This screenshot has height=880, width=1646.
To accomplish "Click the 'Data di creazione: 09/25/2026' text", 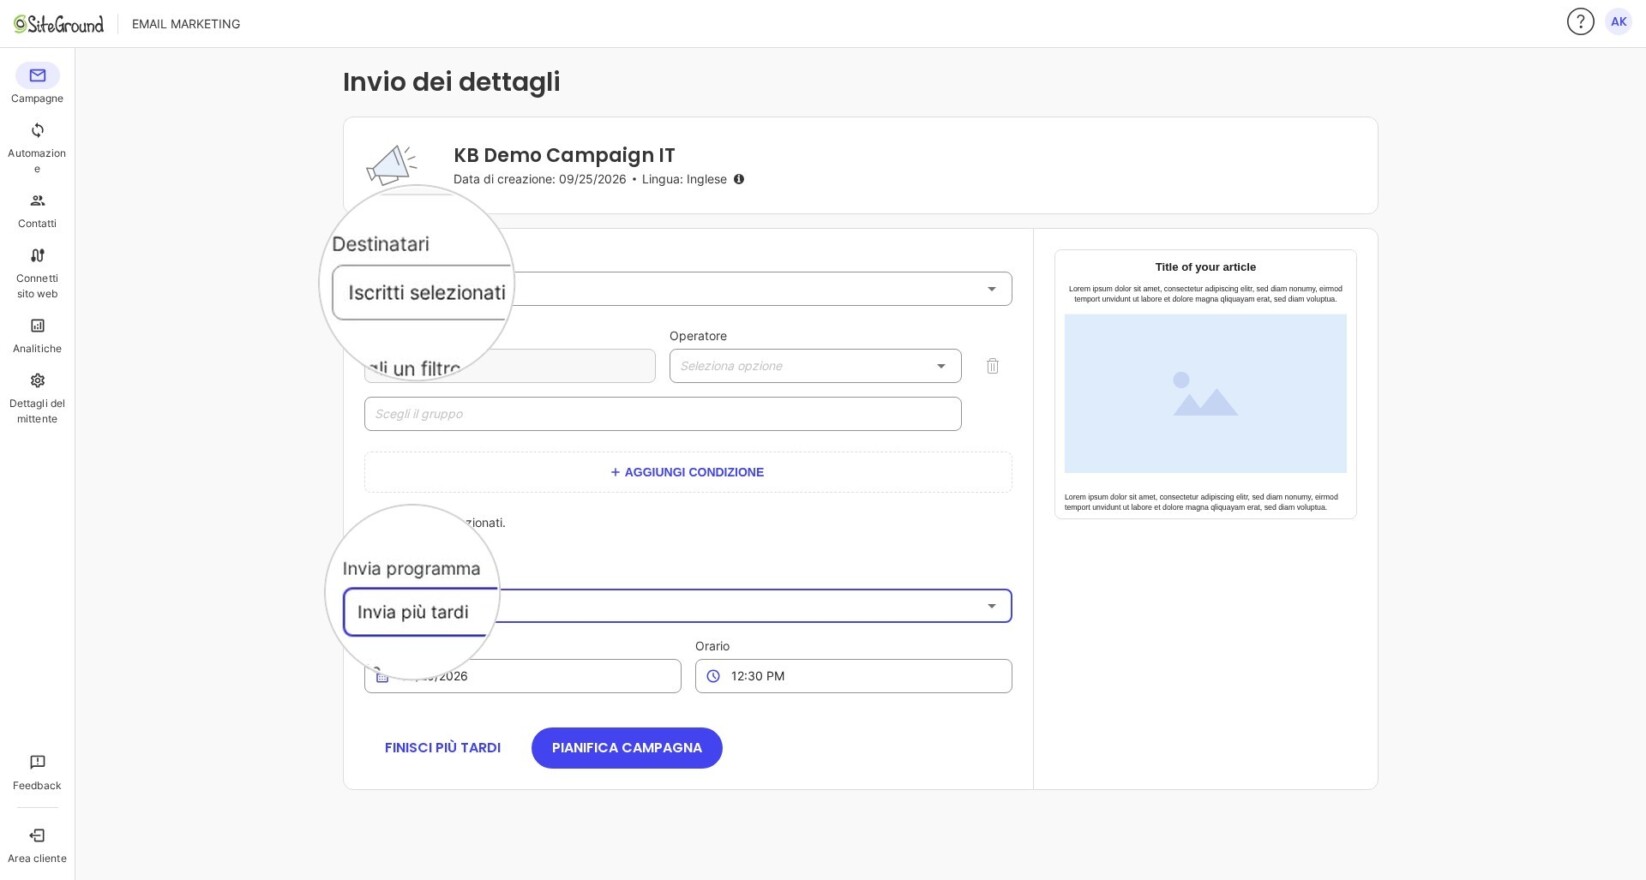I will tap(540, 180).
